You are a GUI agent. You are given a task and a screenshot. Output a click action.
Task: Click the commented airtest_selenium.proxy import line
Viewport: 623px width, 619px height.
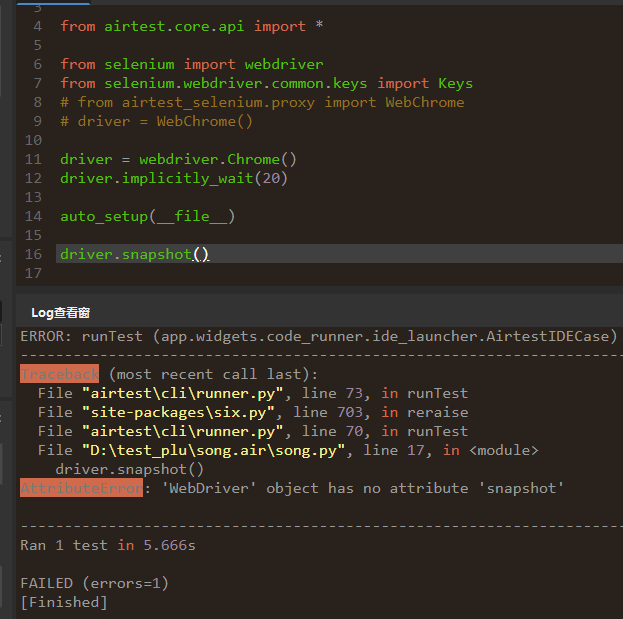(262, 103)
